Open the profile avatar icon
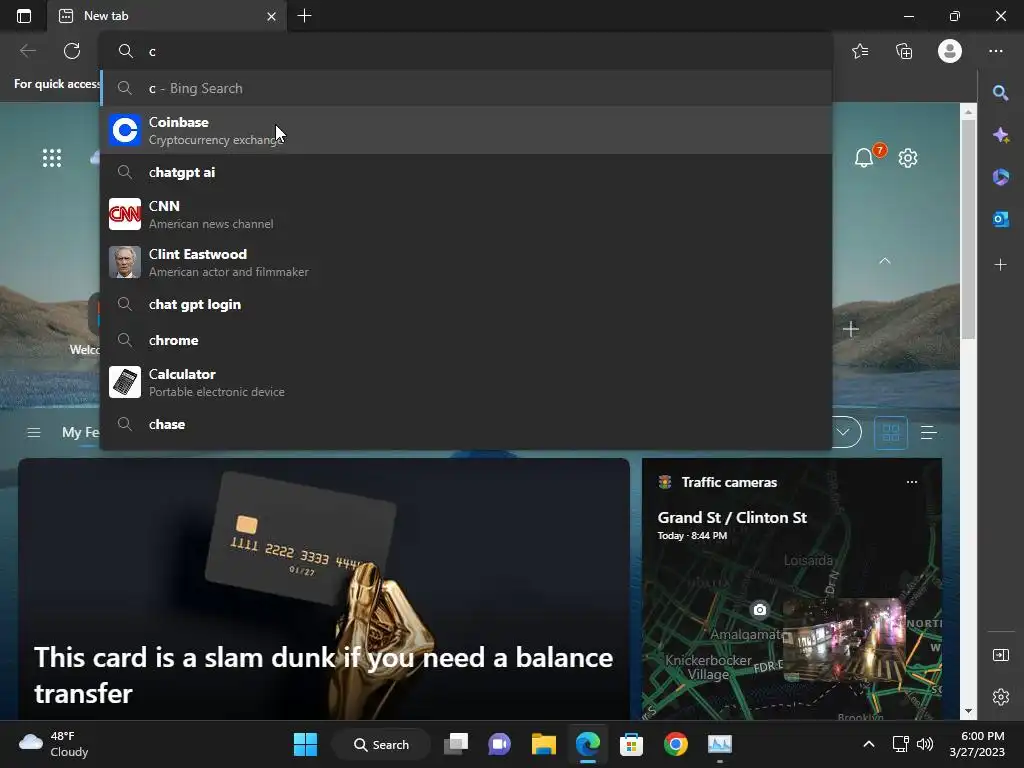1024x768 pixels. tap(950, 51)
